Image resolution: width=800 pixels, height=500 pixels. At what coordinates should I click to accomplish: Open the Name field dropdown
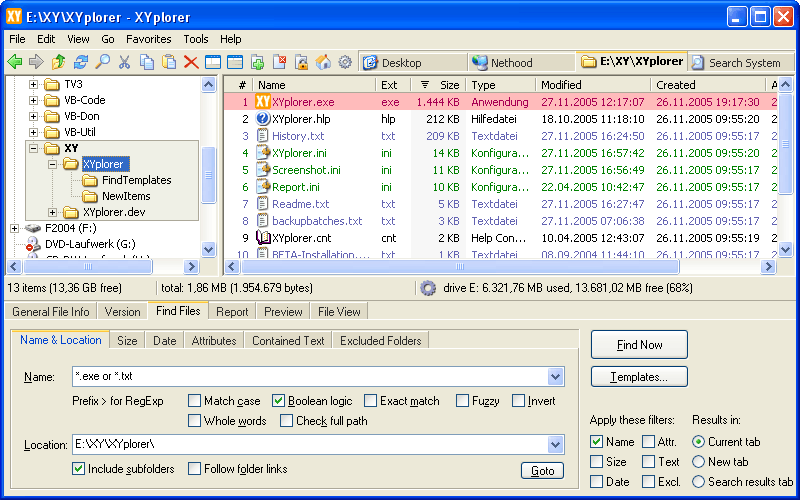click(x=555, y=377)
